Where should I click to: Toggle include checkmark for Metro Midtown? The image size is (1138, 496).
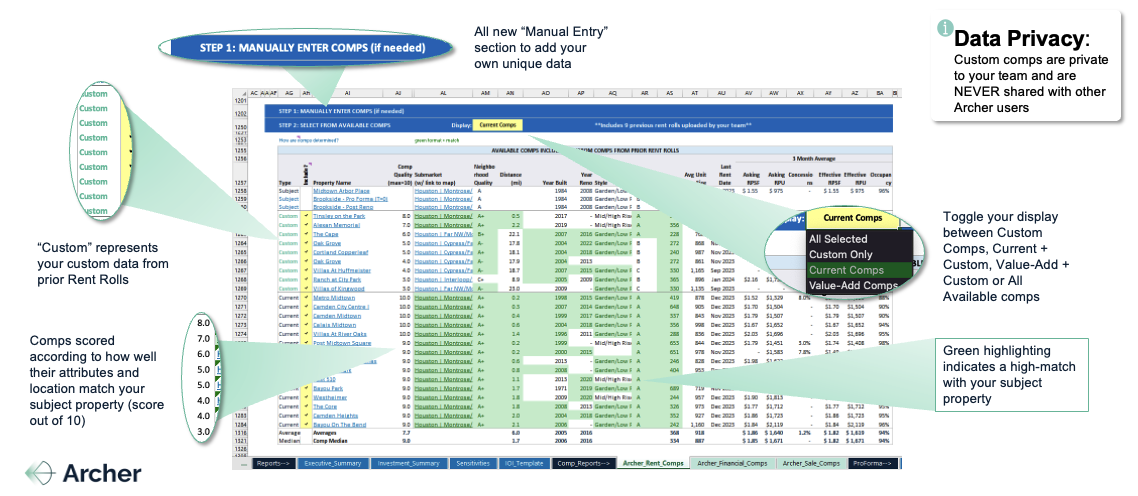tap(306, 298)
